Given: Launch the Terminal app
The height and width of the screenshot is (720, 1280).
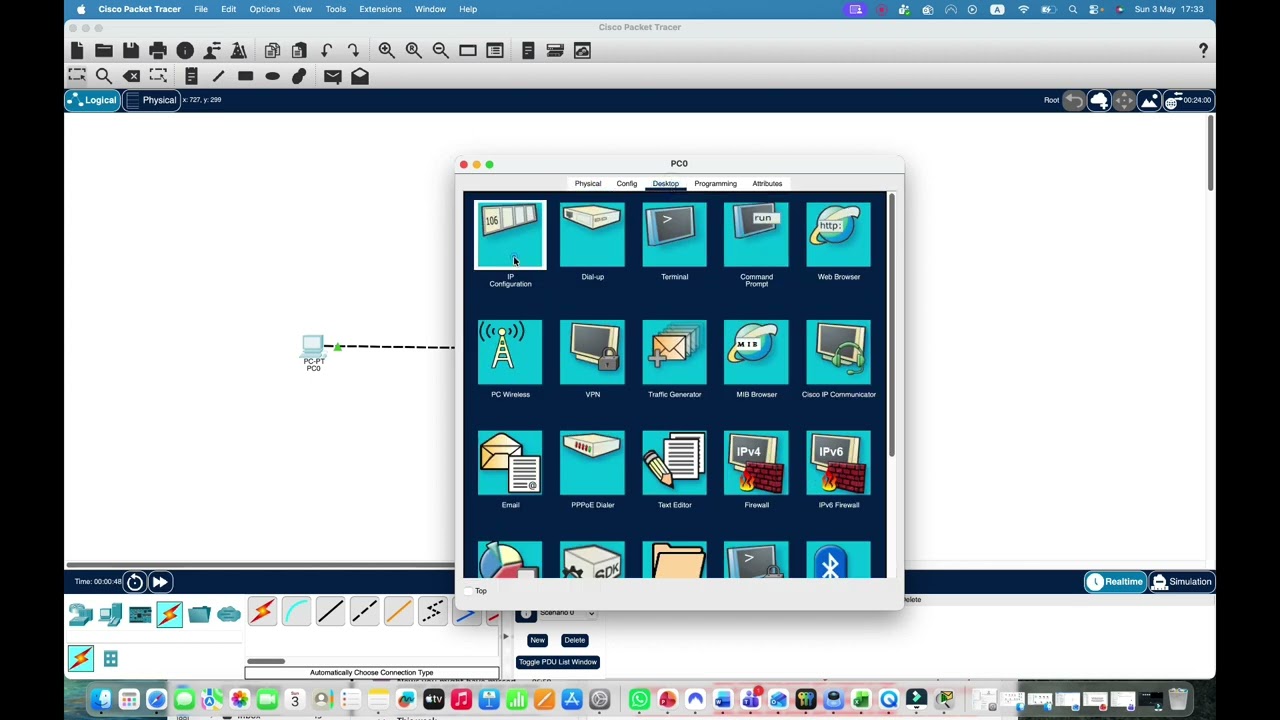Looking at the screenshot, I should [x=674, y=236].
